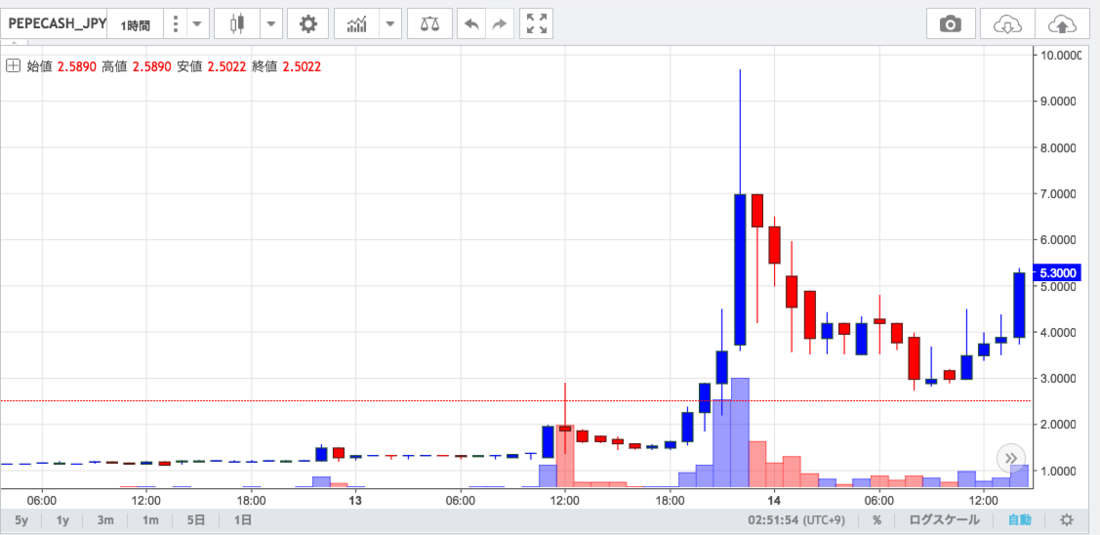Select the 1日 time range
Viewport: 1100px width, 535px height.
coord(242,520)
